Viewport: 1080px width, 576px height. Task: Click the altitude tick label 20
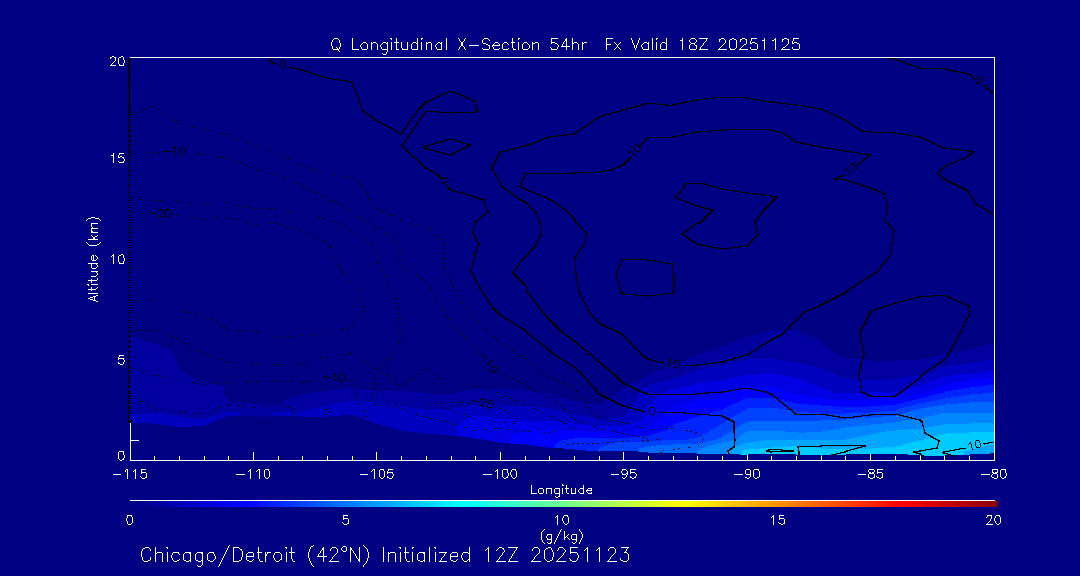116,60
